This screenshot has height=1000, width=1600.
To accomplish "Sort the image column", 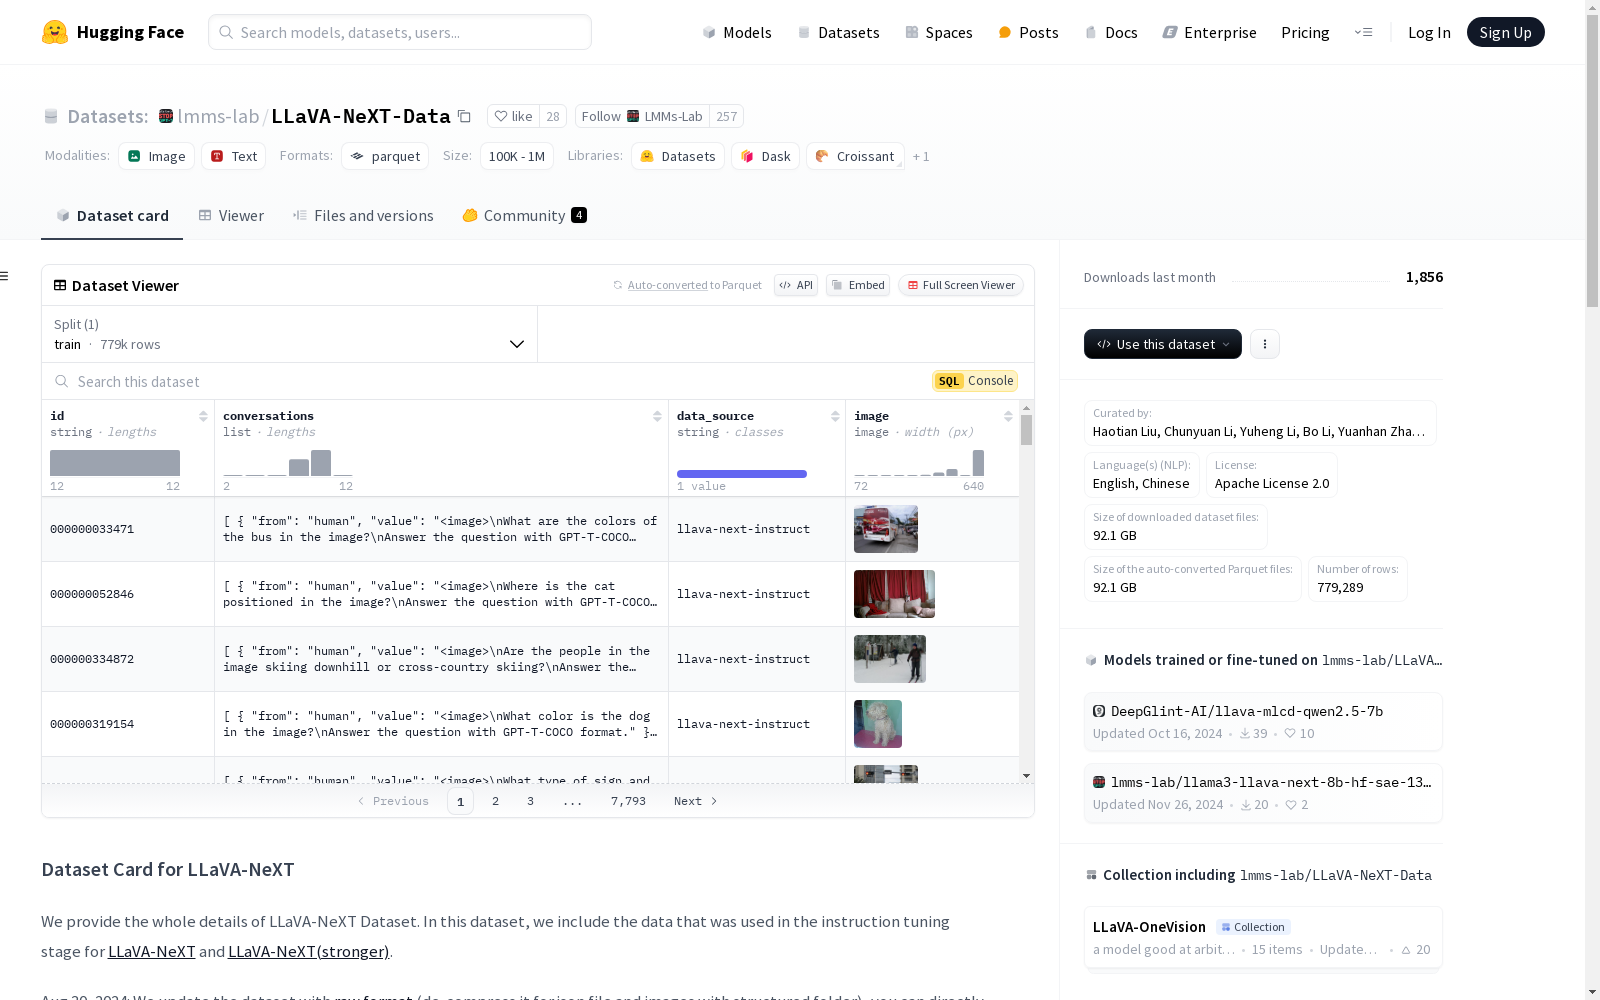I will click(x=1008, y=416).
